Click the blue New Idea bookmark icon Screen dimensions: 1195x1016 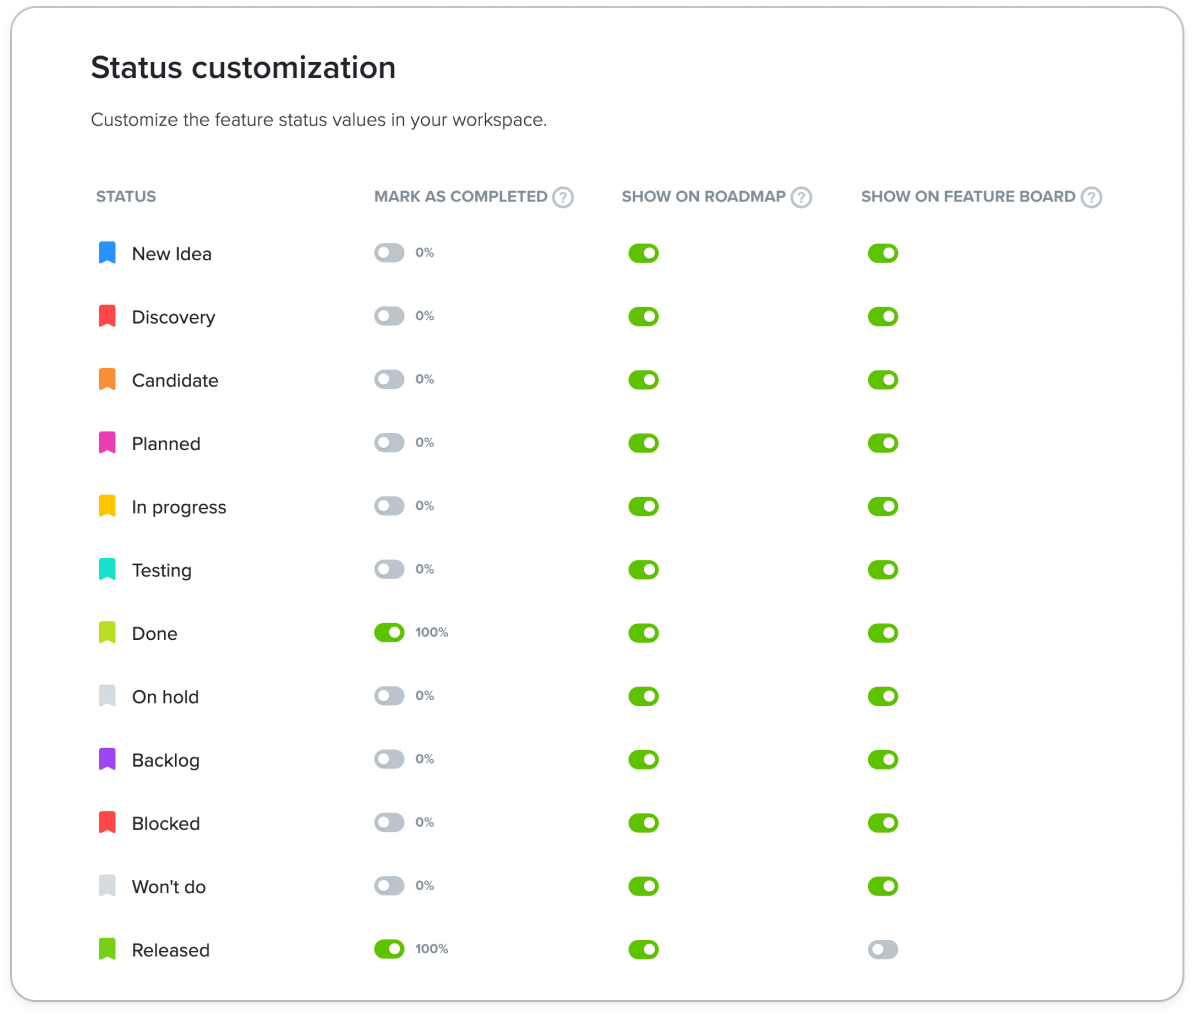click(x=107, y=253)
